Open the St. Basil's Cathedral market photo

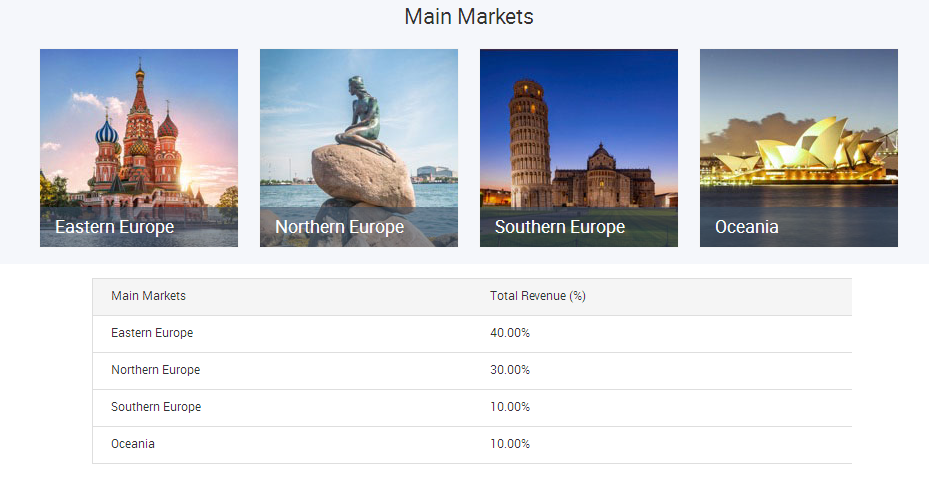tap(139, 130)
